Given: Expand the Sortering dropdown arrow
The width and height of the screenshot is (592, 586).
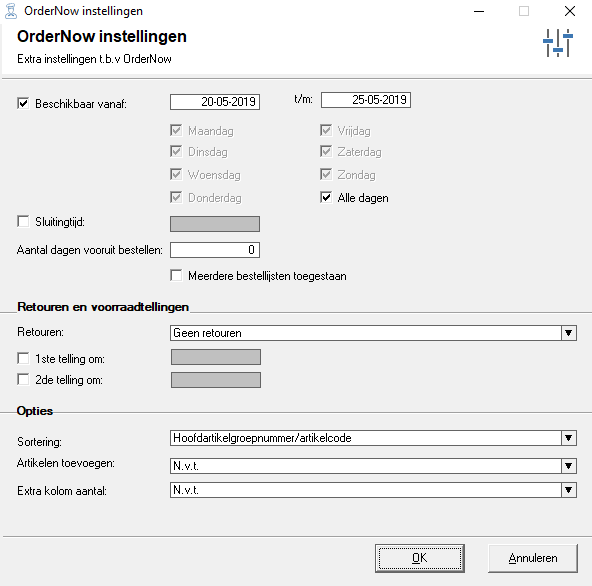Looking at the screenshot, I should click(569, 438).
